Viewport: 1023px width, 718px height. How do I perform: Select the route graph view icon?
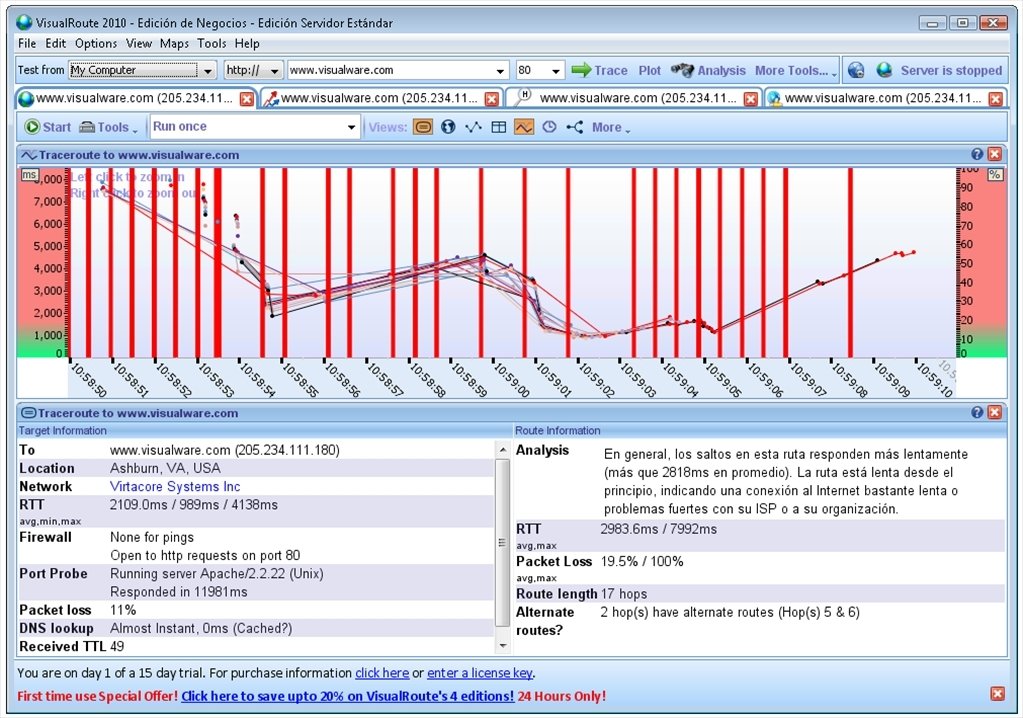[x=473, y=127]
